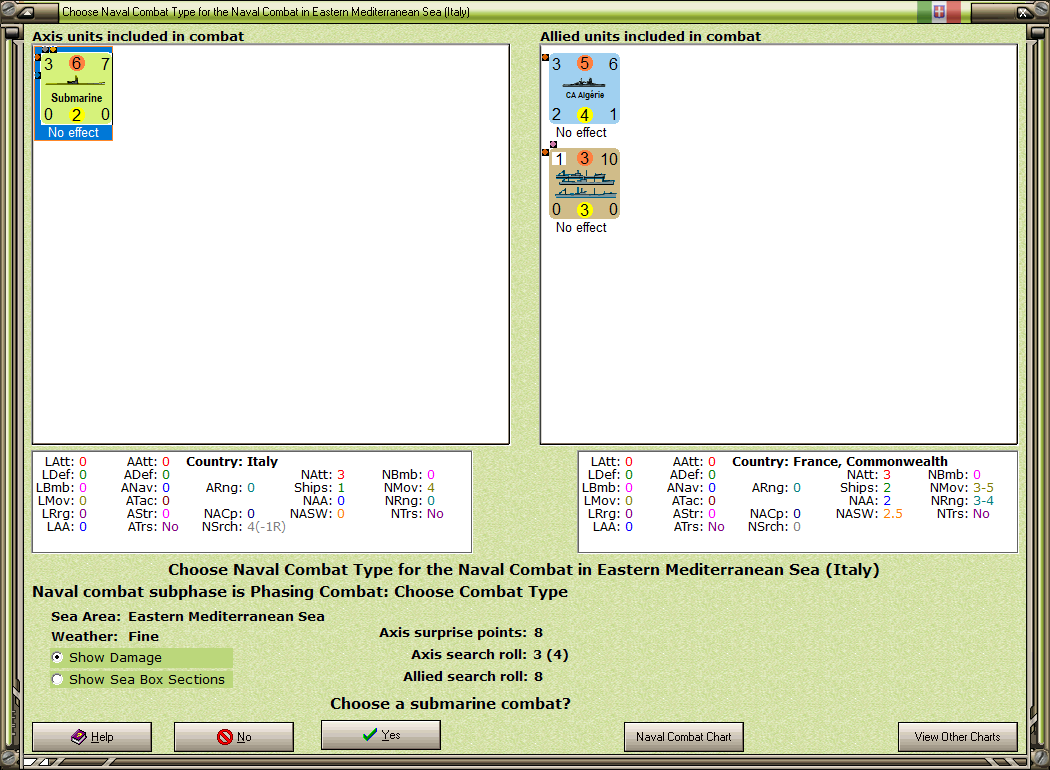Click 'Axis units included in combat' heading

(138, 36)
